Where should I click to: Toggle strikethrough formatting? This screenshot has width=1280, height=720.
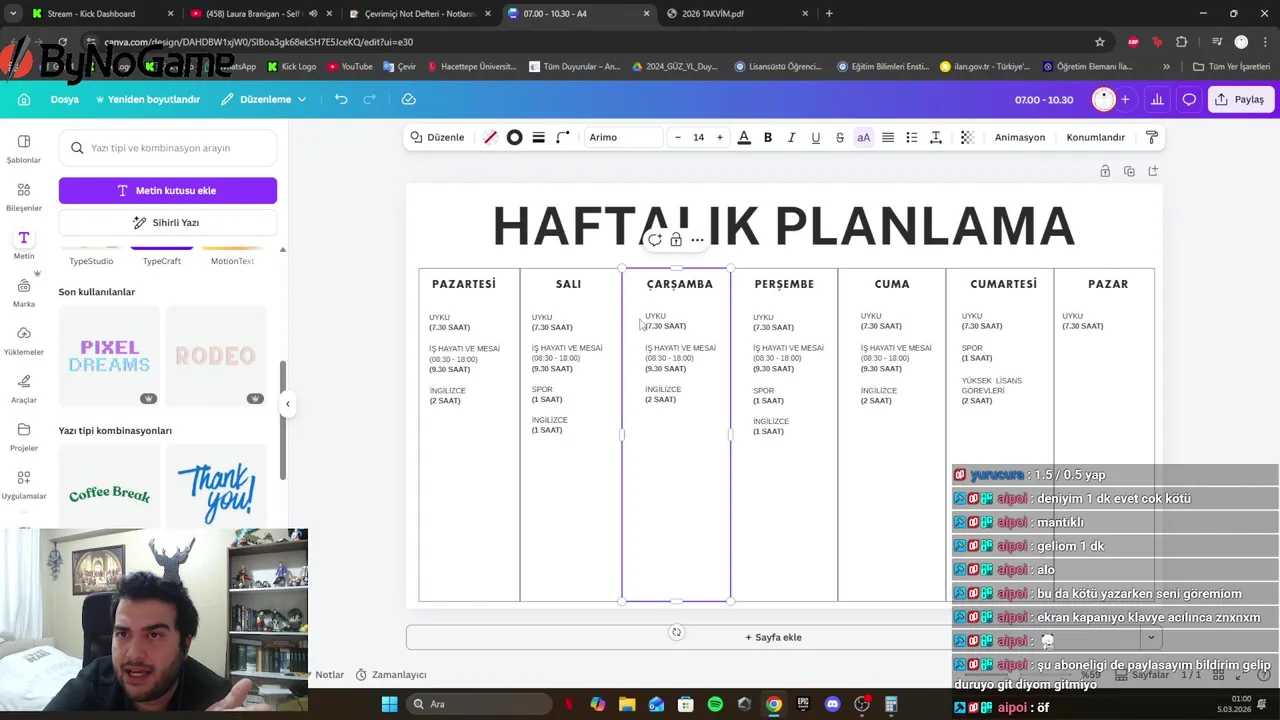[840, 137]
